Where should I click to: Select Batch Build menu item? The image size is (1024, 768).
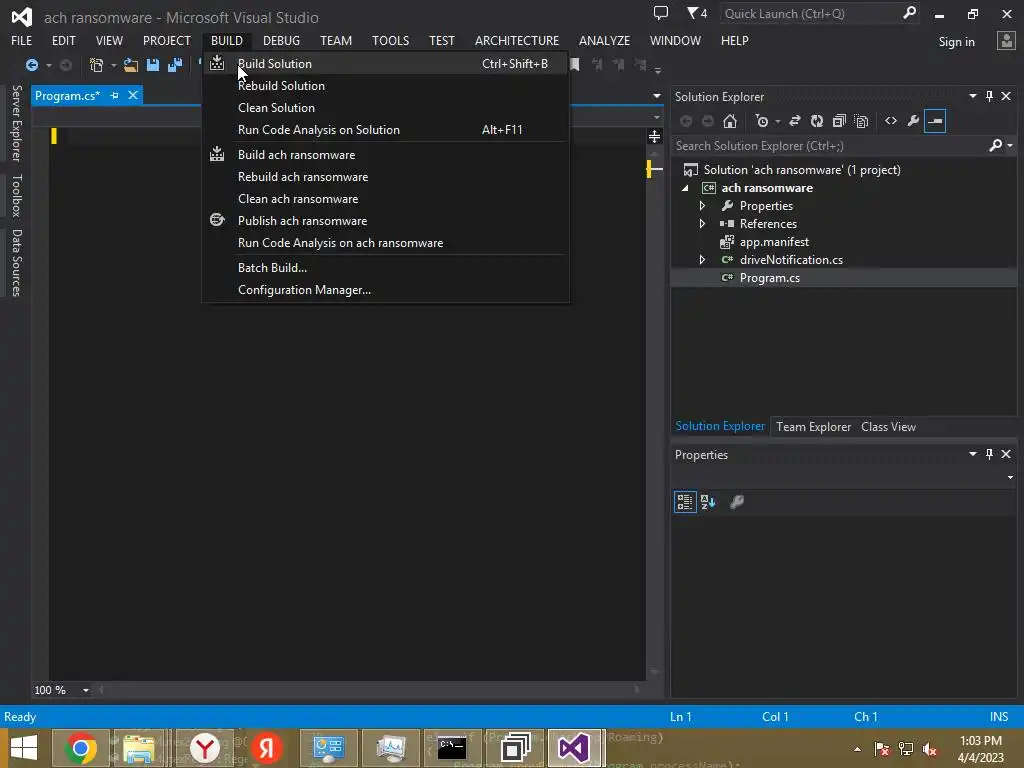click(385, 268)
